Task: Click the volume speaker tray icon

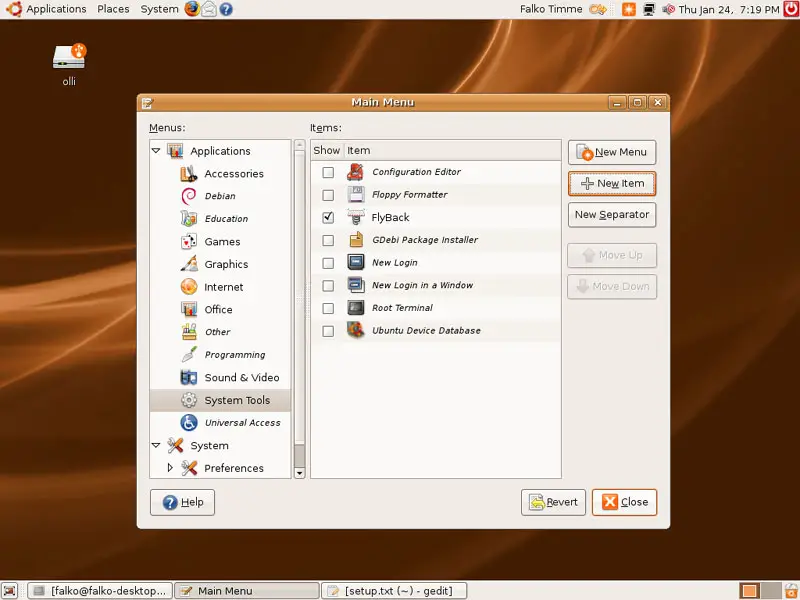Action: coord(668,9)
